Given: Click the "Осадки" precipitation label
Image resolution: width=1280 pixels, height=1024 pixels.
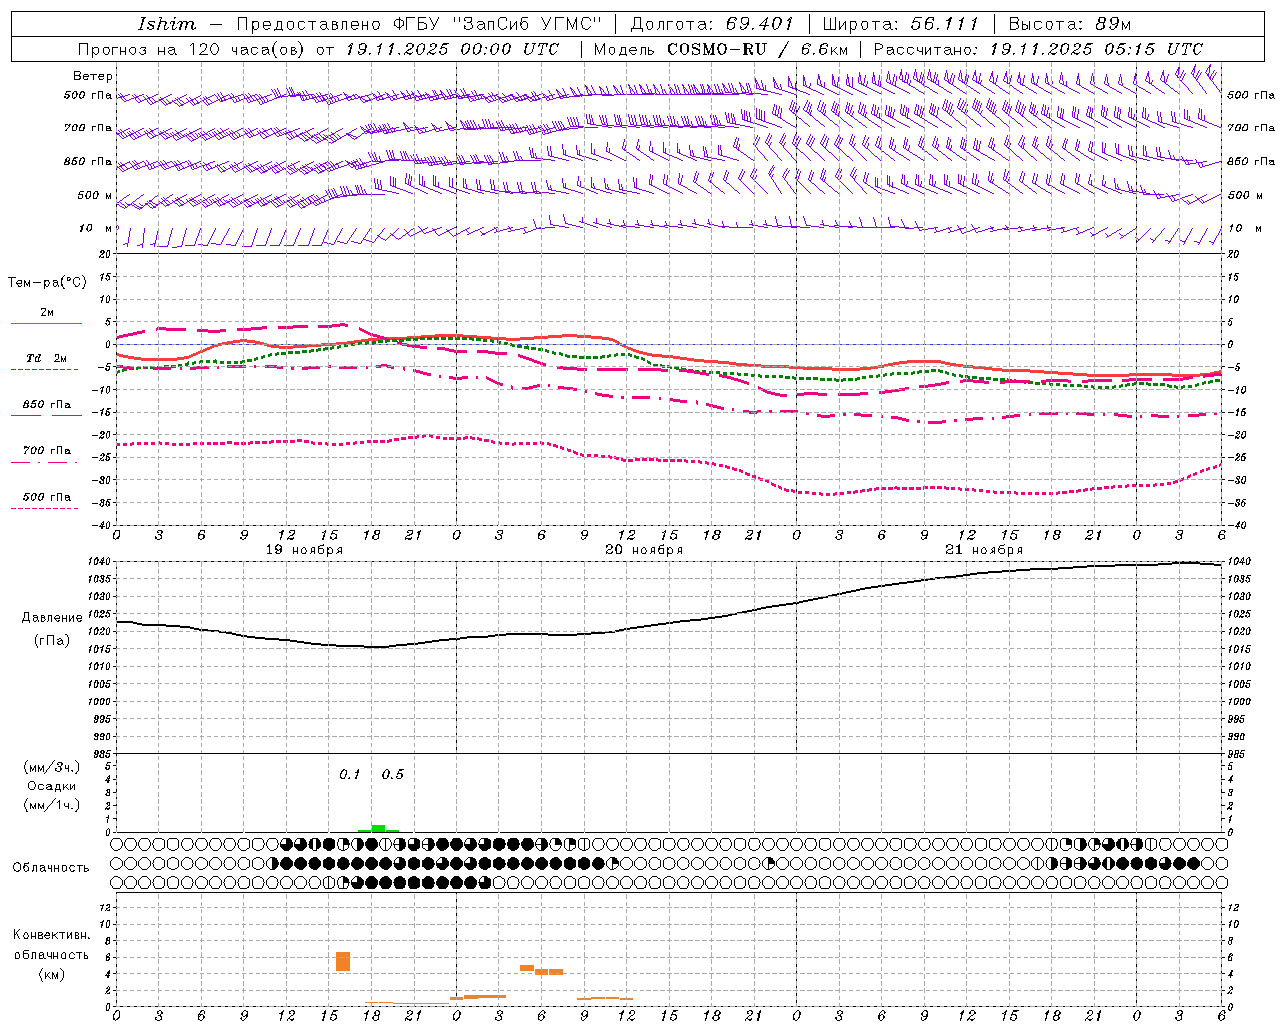Looking at the screenshot, I should tap(52, 786).
